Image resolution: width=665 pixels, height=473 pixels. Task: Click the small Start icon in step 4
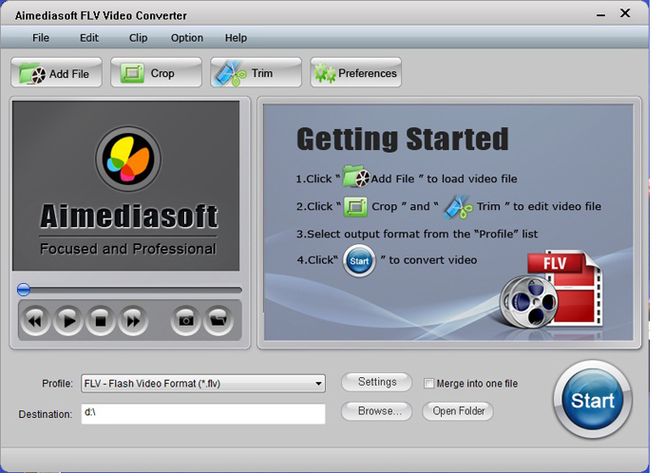pos(359,261)
